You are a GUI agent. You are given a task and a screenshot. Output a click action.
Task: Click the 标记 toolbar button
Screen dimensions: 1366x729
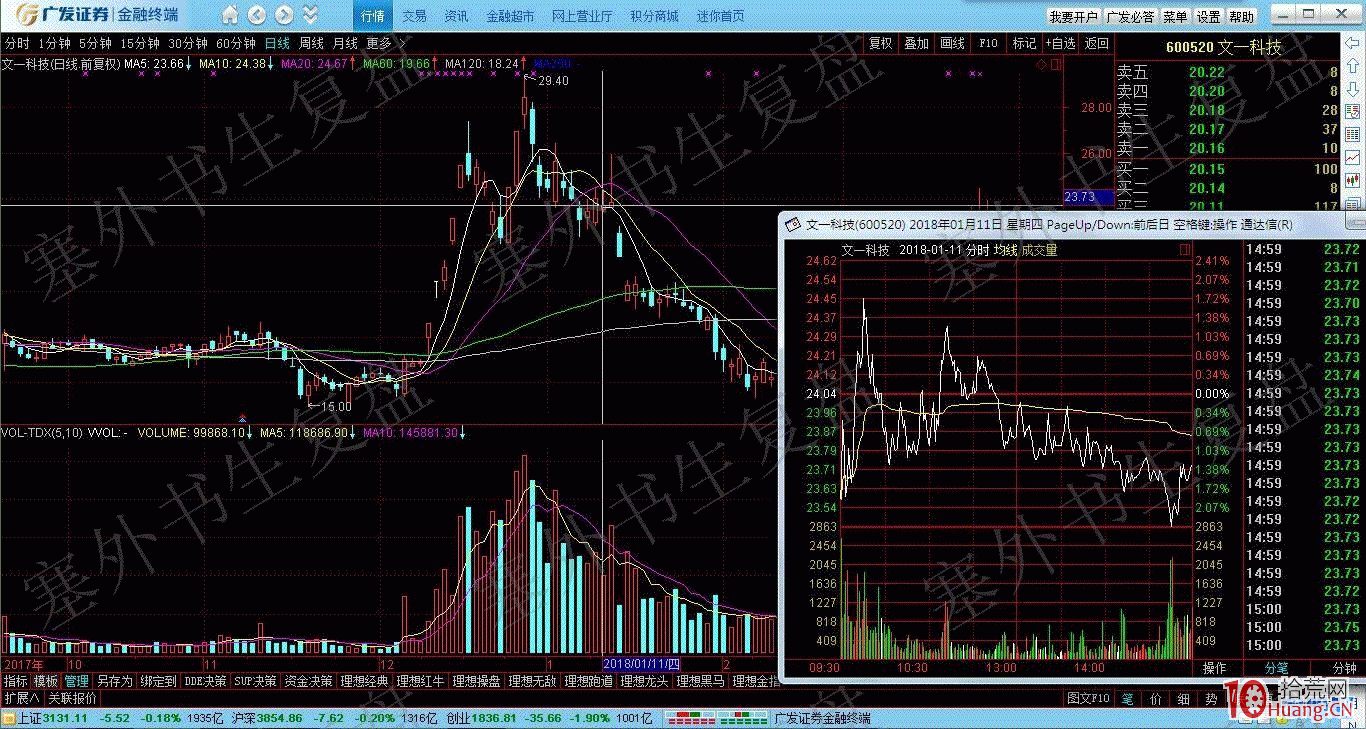pos(1024,43)
